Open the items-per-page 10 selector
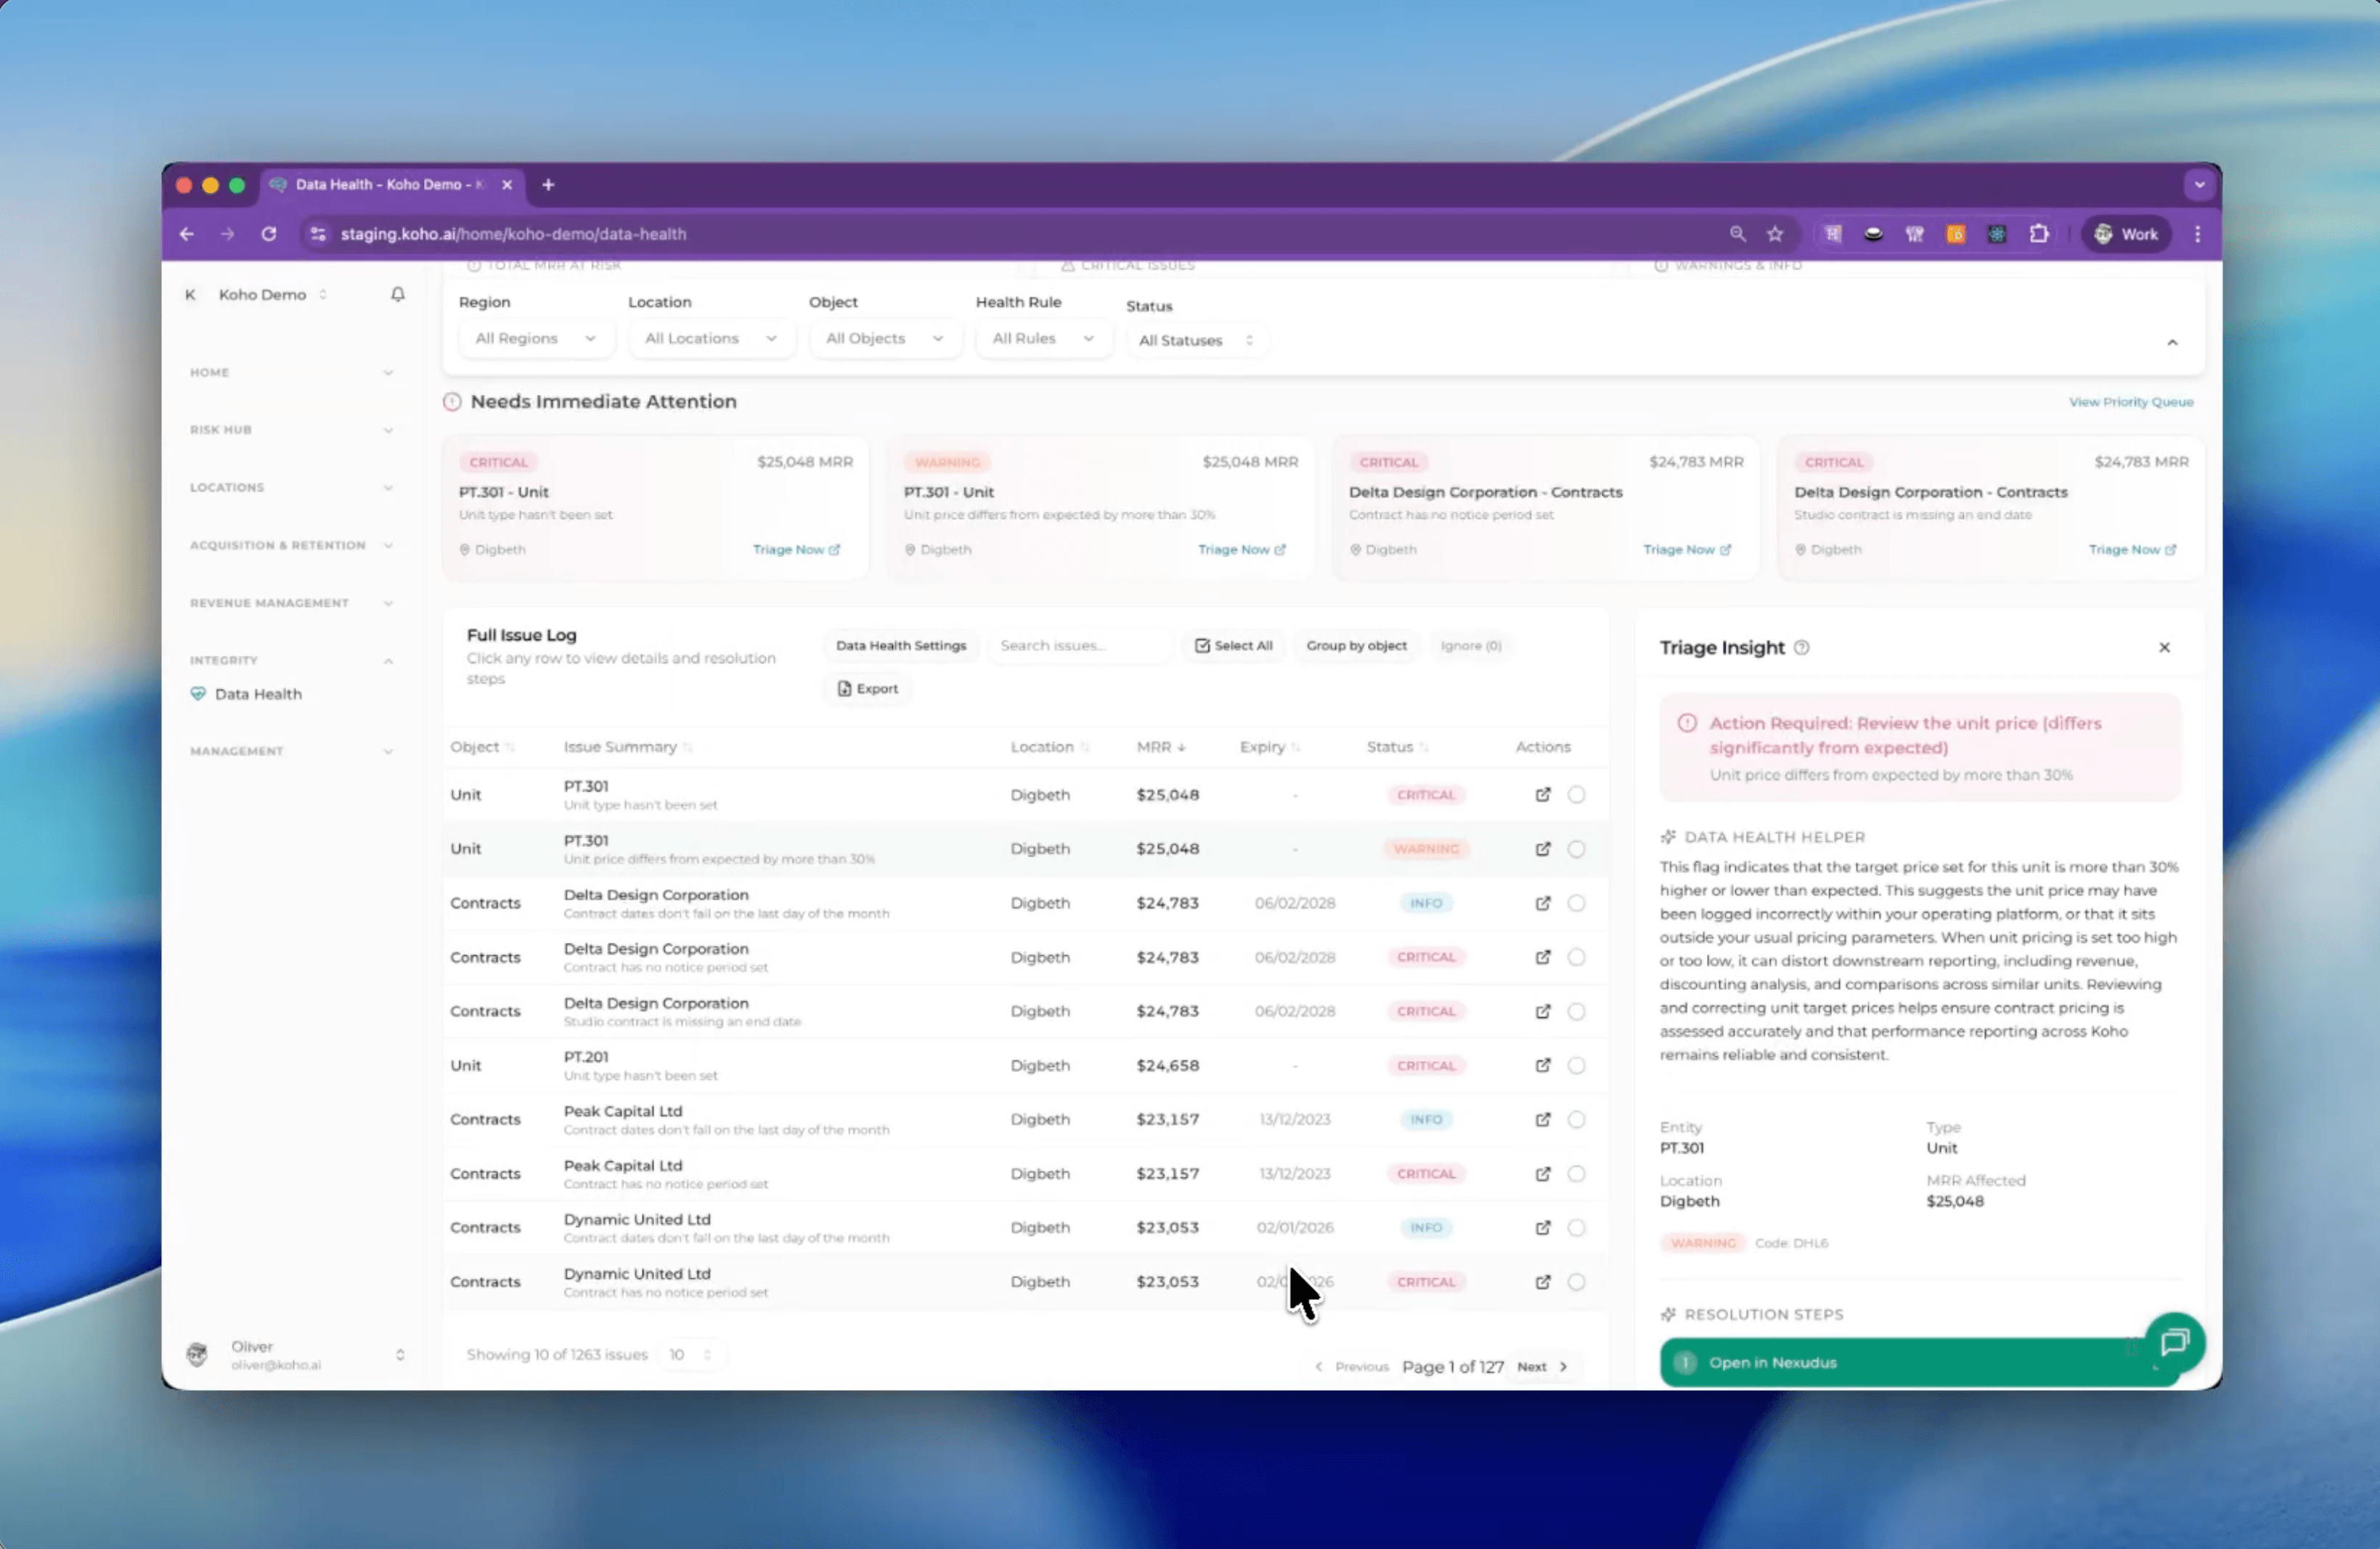This screenshot has height=1549, width=2380. pyautogui.click(x=690, y=1354)
